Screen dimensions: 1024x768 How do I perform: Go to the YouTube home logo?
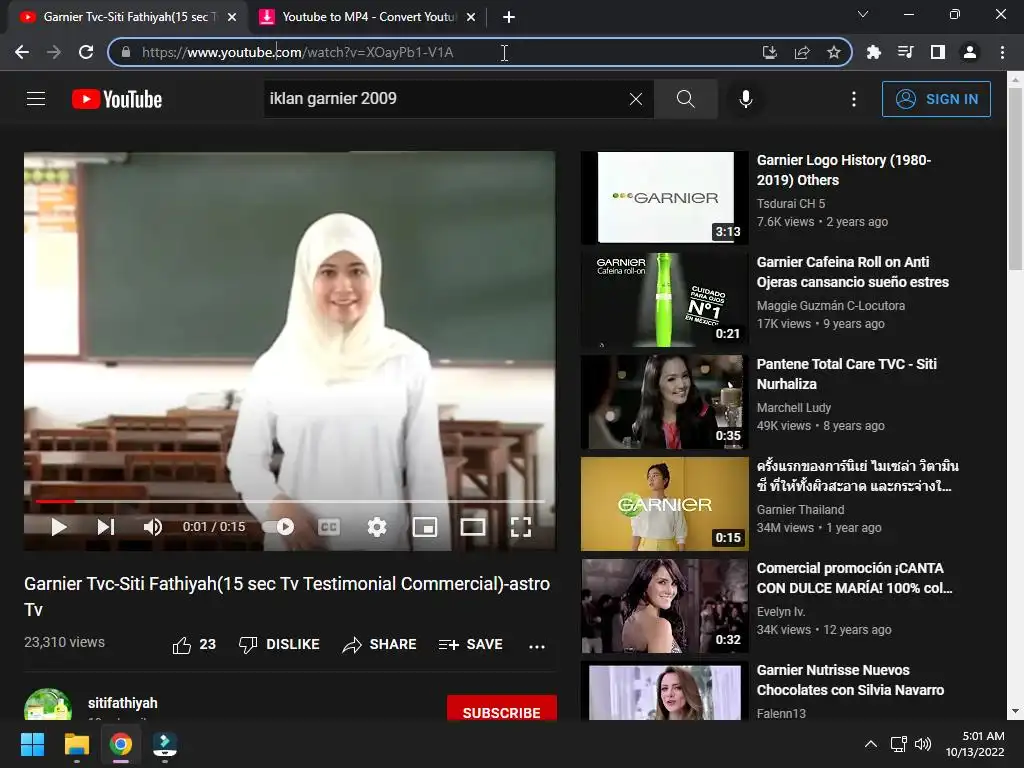[117, 99]
